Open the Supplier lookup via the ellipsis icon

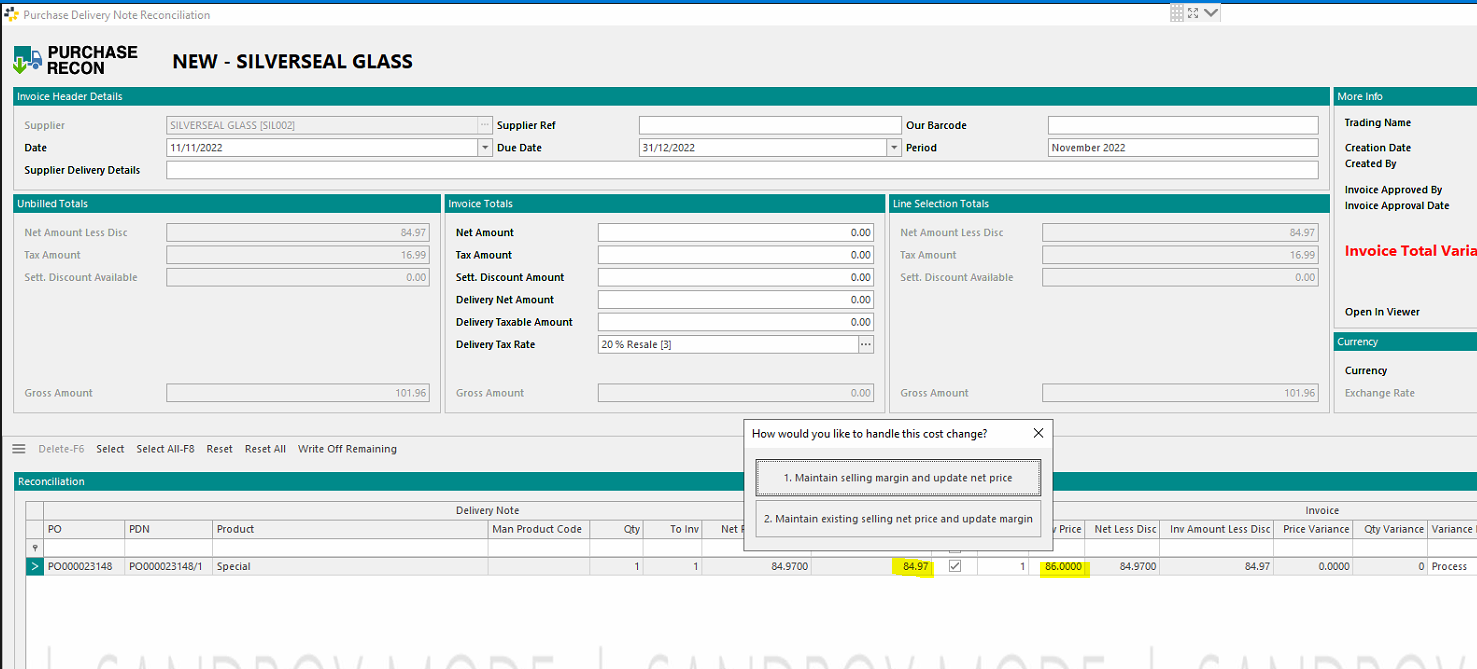coord(485,124)
